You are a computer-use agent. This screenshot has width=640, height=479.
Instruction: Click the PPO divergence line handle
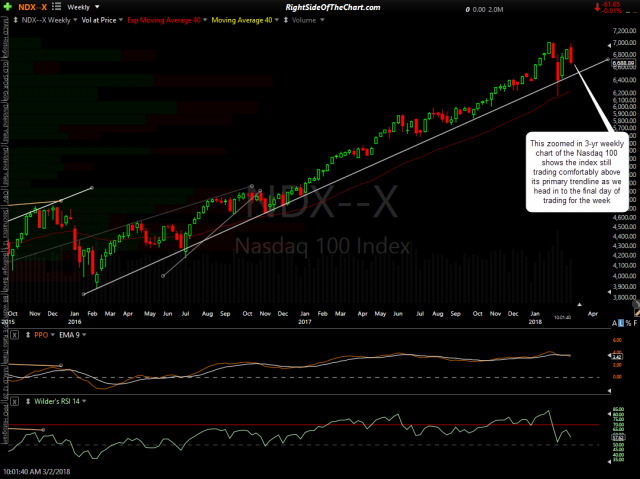[61, 365]
